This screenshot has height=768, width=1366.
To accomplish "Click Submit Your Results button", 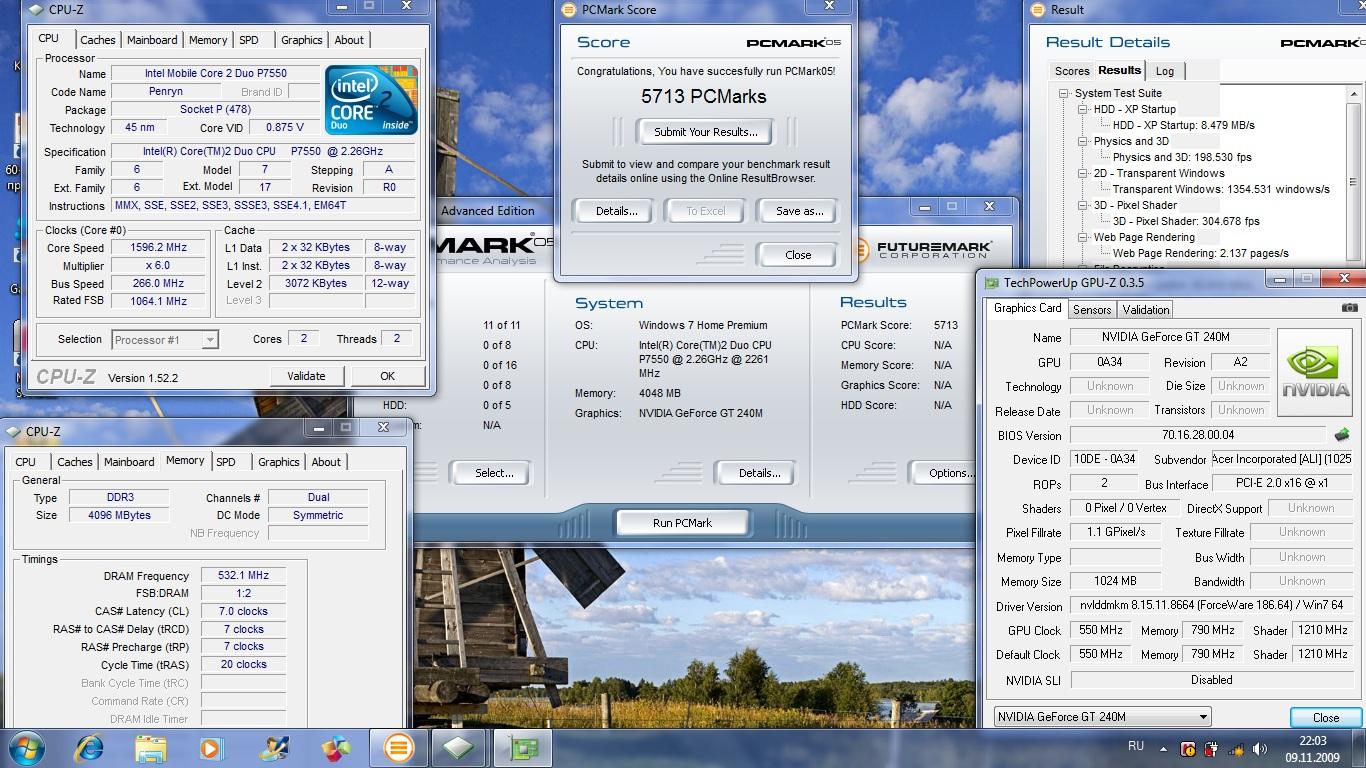I will tap(706, 132).
